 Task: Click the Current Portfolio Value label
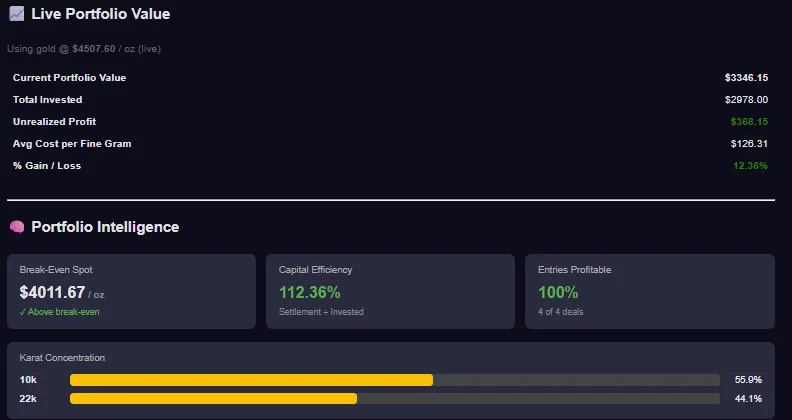pyautogui.click(x=70, y=78)
